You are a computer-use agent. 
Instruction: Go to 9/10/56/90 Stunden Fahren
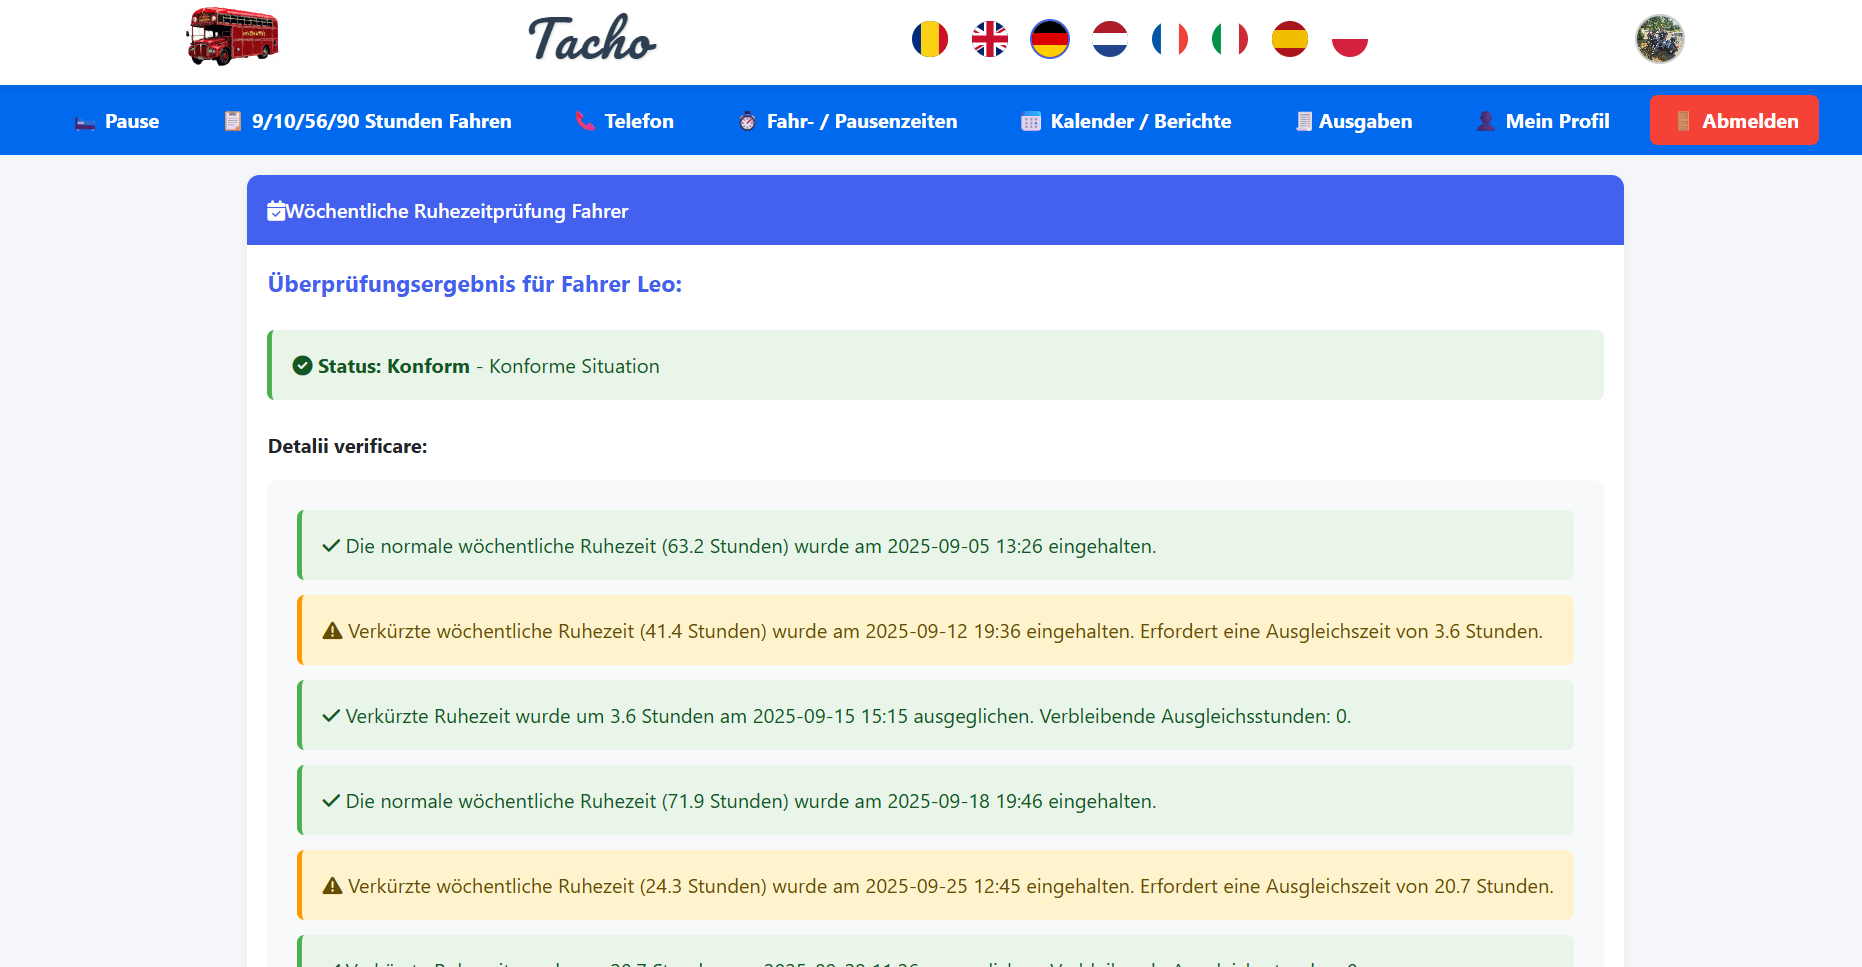tap(367, 121)
